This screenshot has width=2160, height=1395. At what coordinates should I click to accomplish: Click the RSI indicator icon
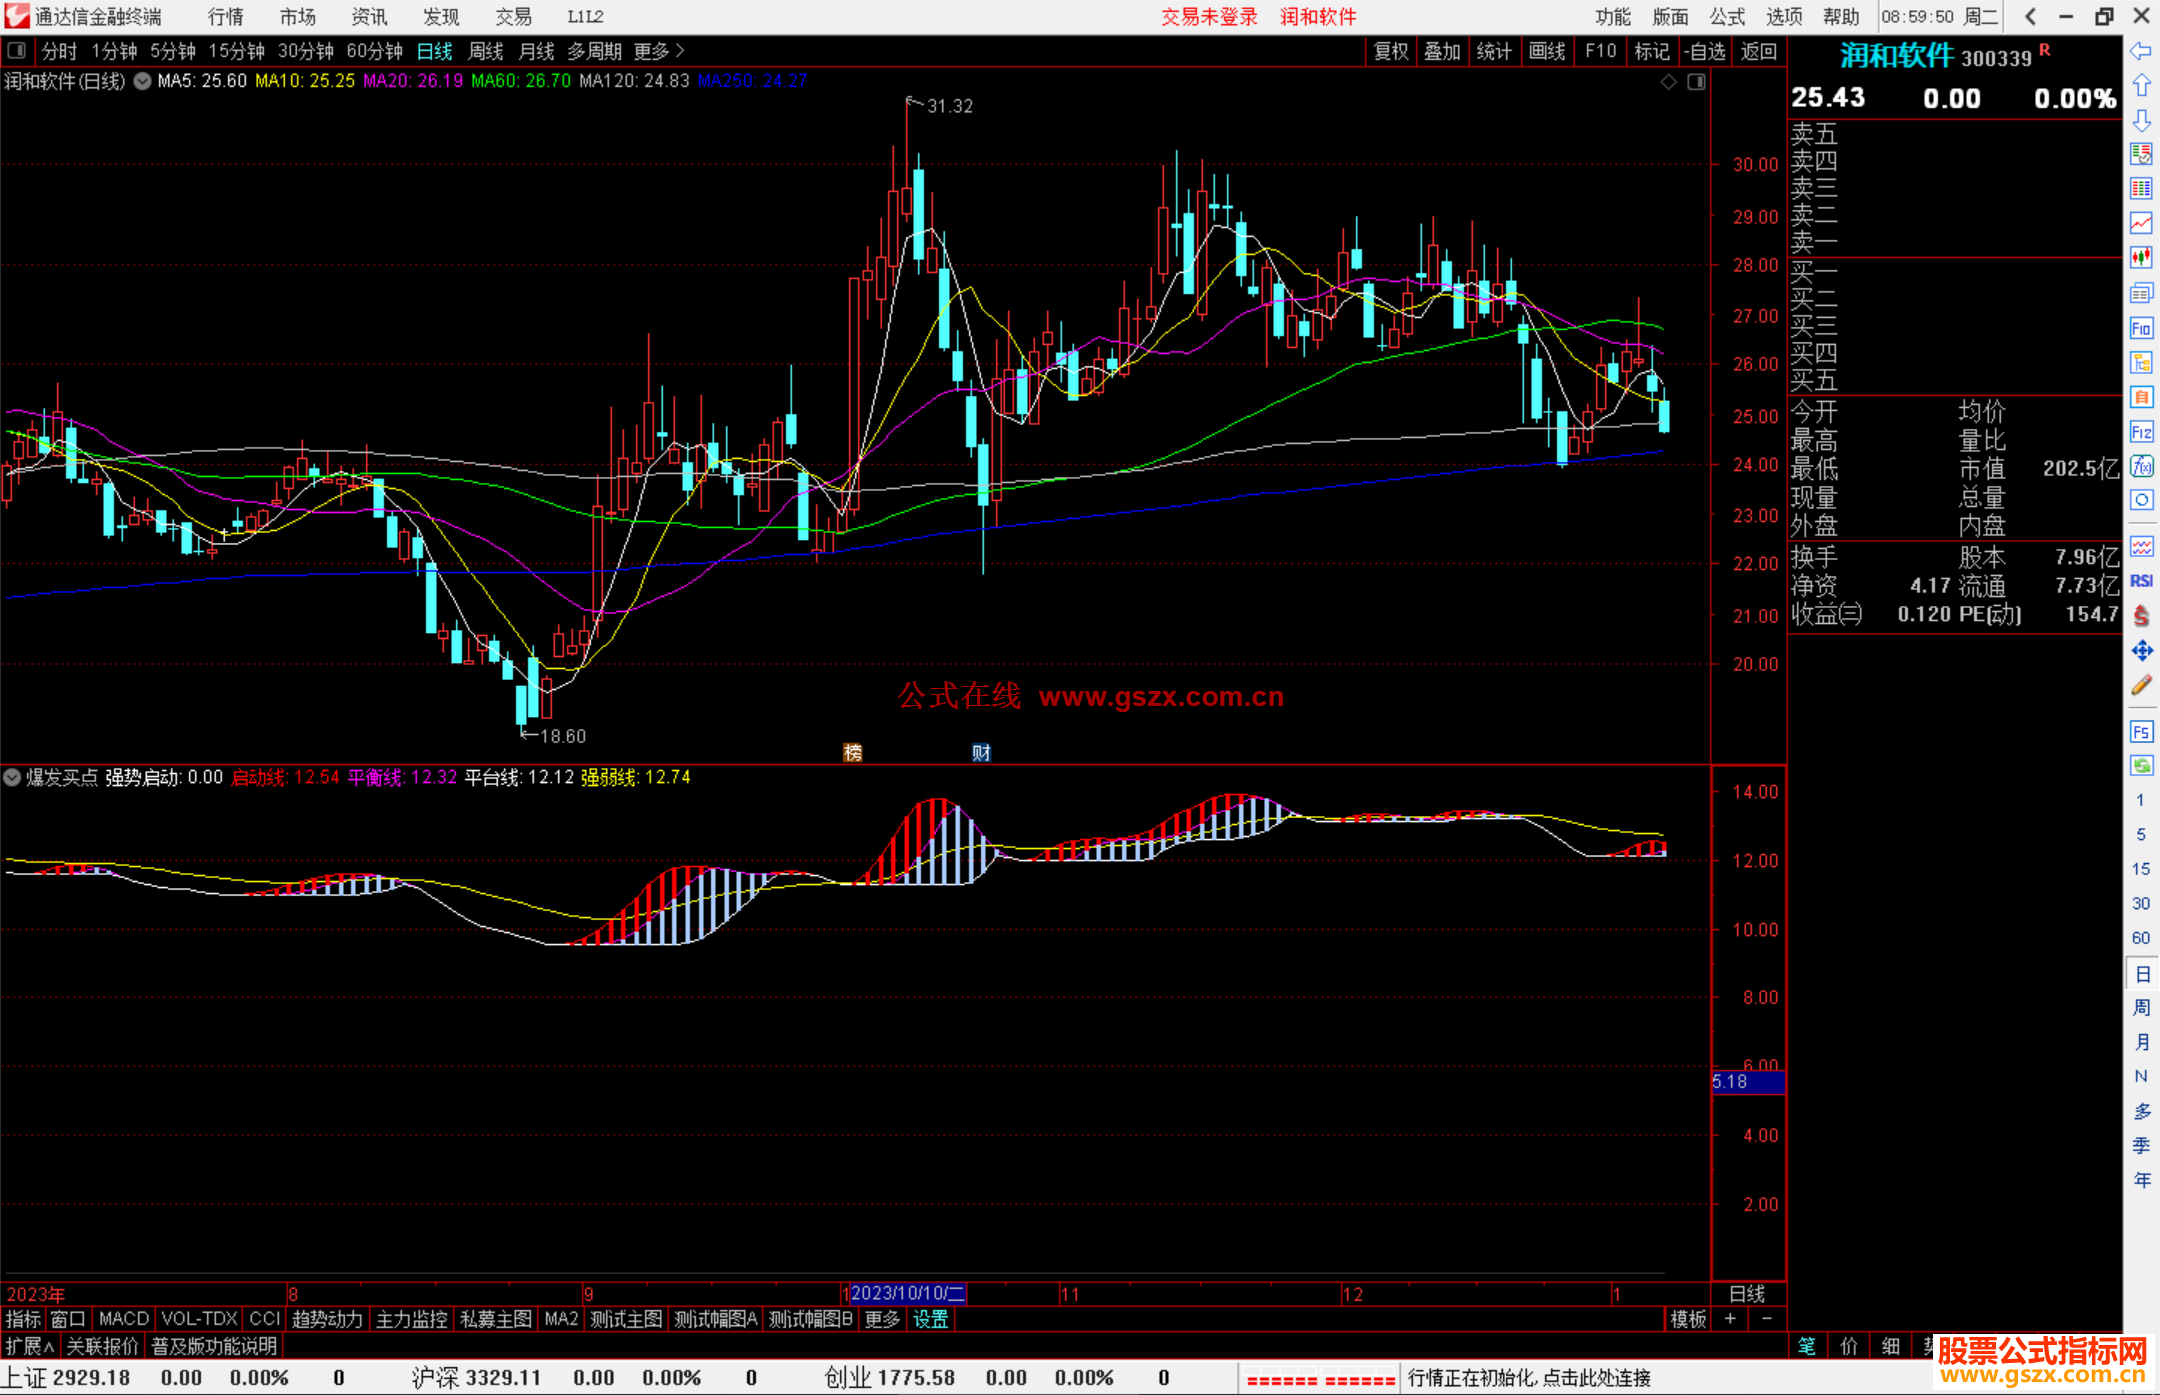pyautogui.click(x=2141, y=581)
